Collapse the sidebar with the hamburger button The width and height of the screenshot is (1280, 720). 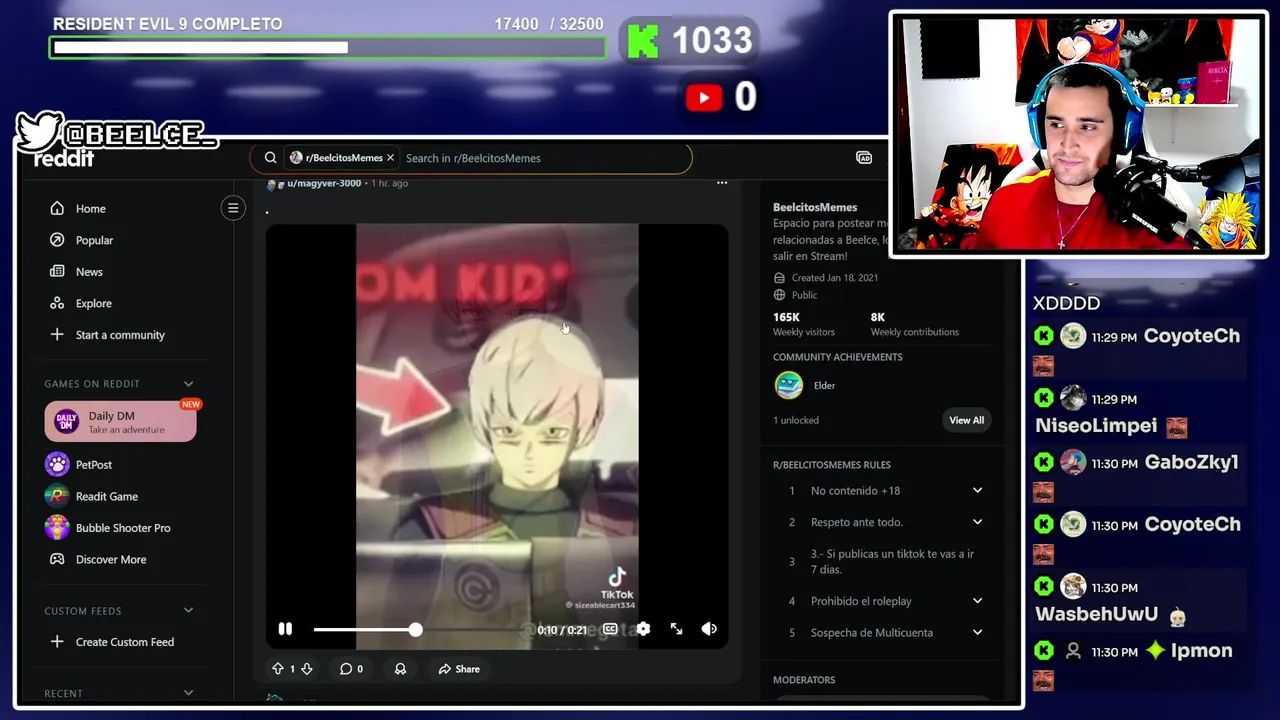click(x=233, y=208)
